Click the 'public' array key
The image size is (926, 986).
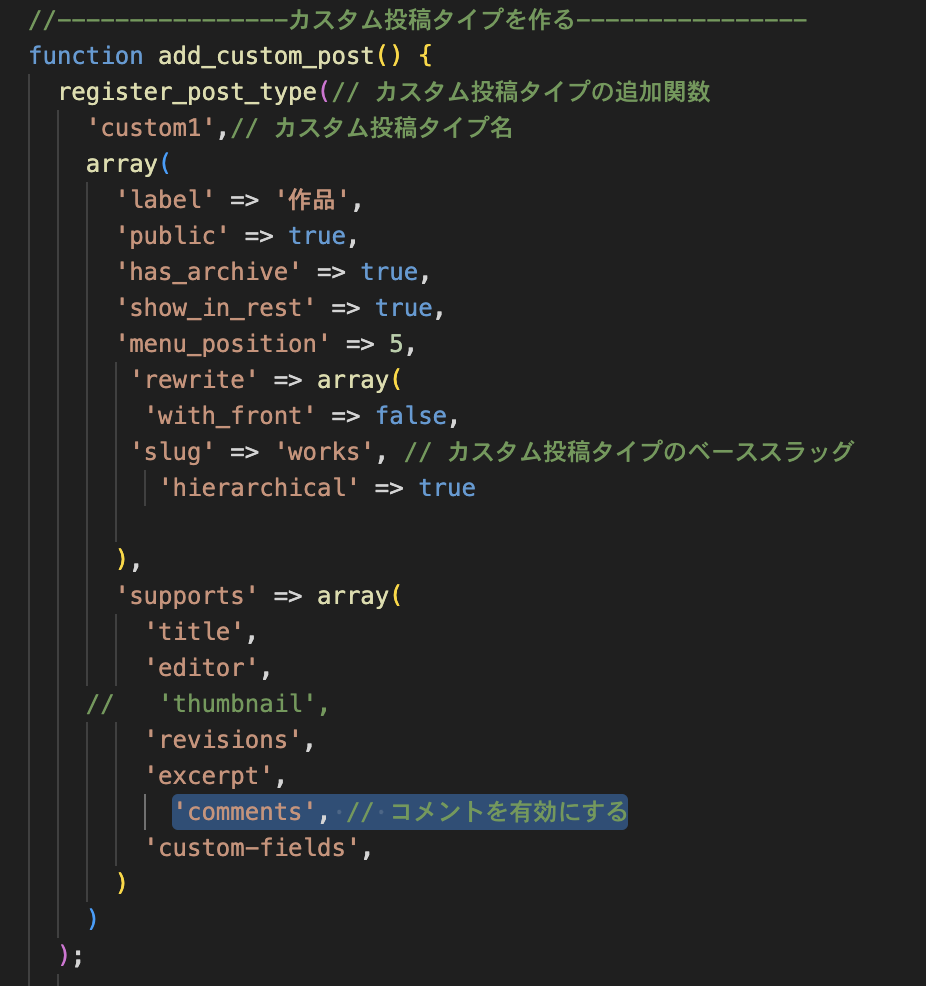[173, 236]
